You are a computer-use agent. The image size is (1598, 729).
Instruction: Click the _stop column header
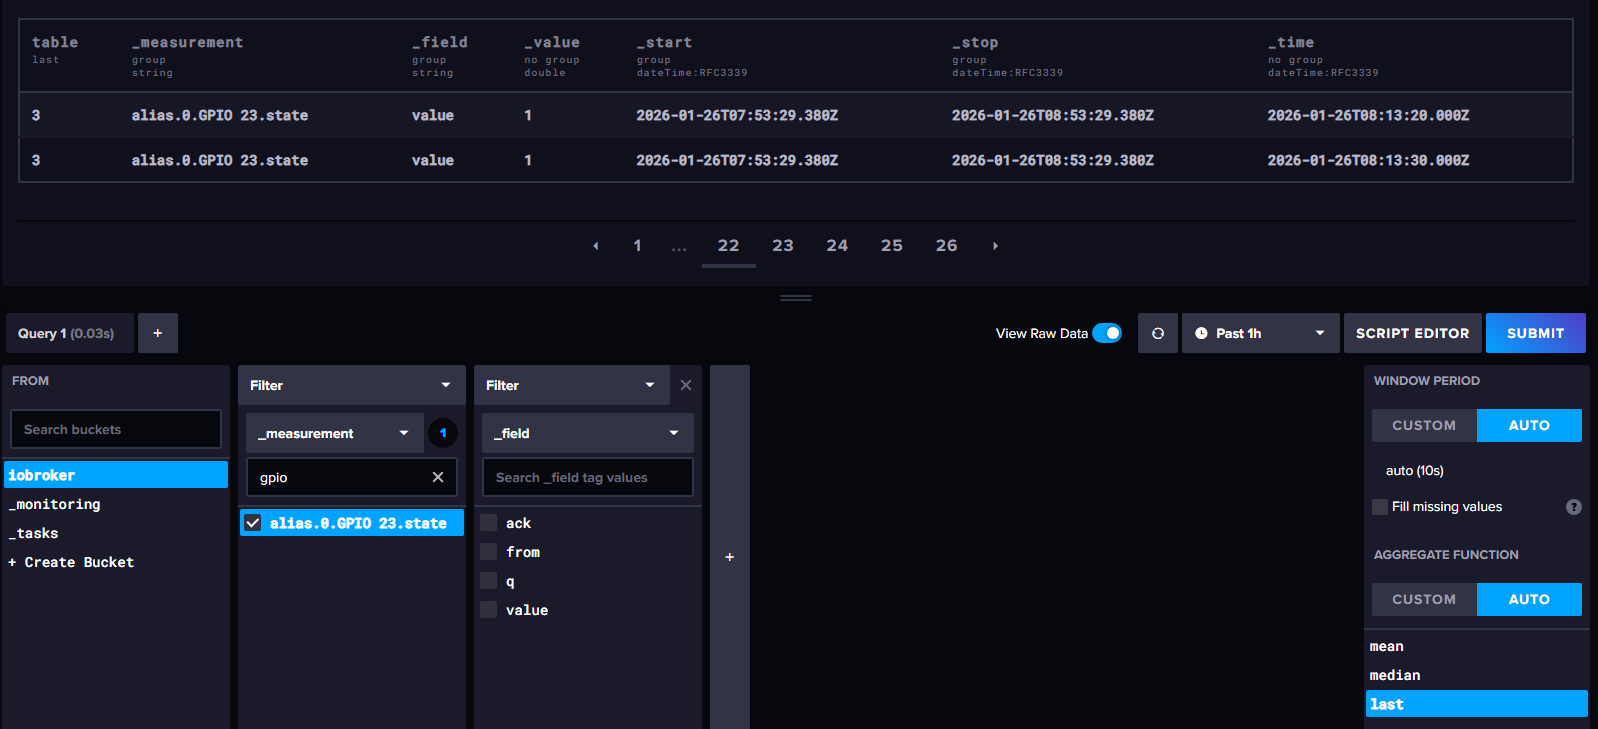pos(975,42)
